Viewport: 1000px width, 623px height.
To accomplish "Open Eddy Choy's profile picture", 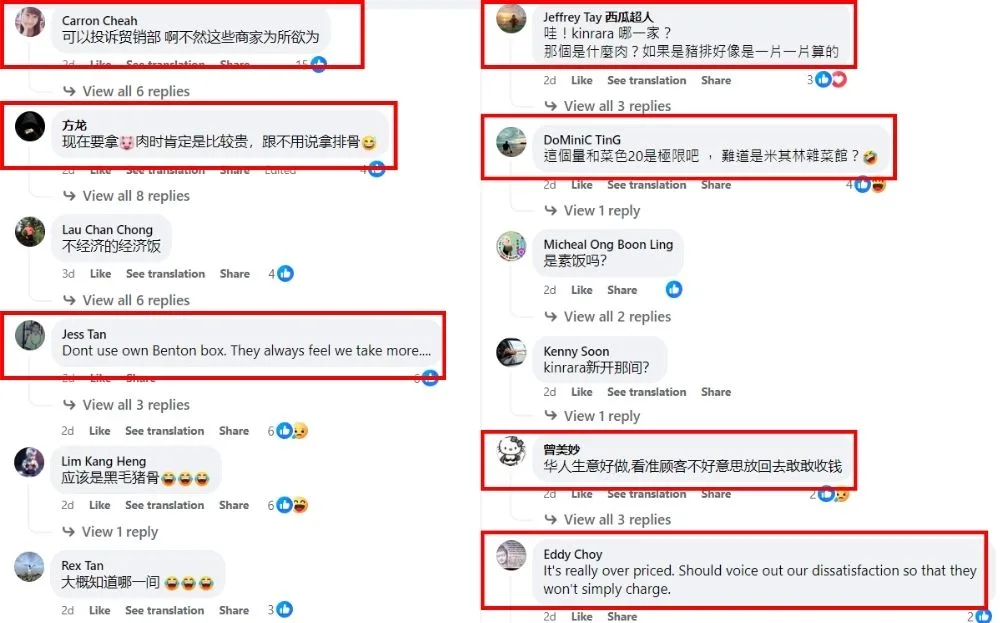I will (511, 555).
